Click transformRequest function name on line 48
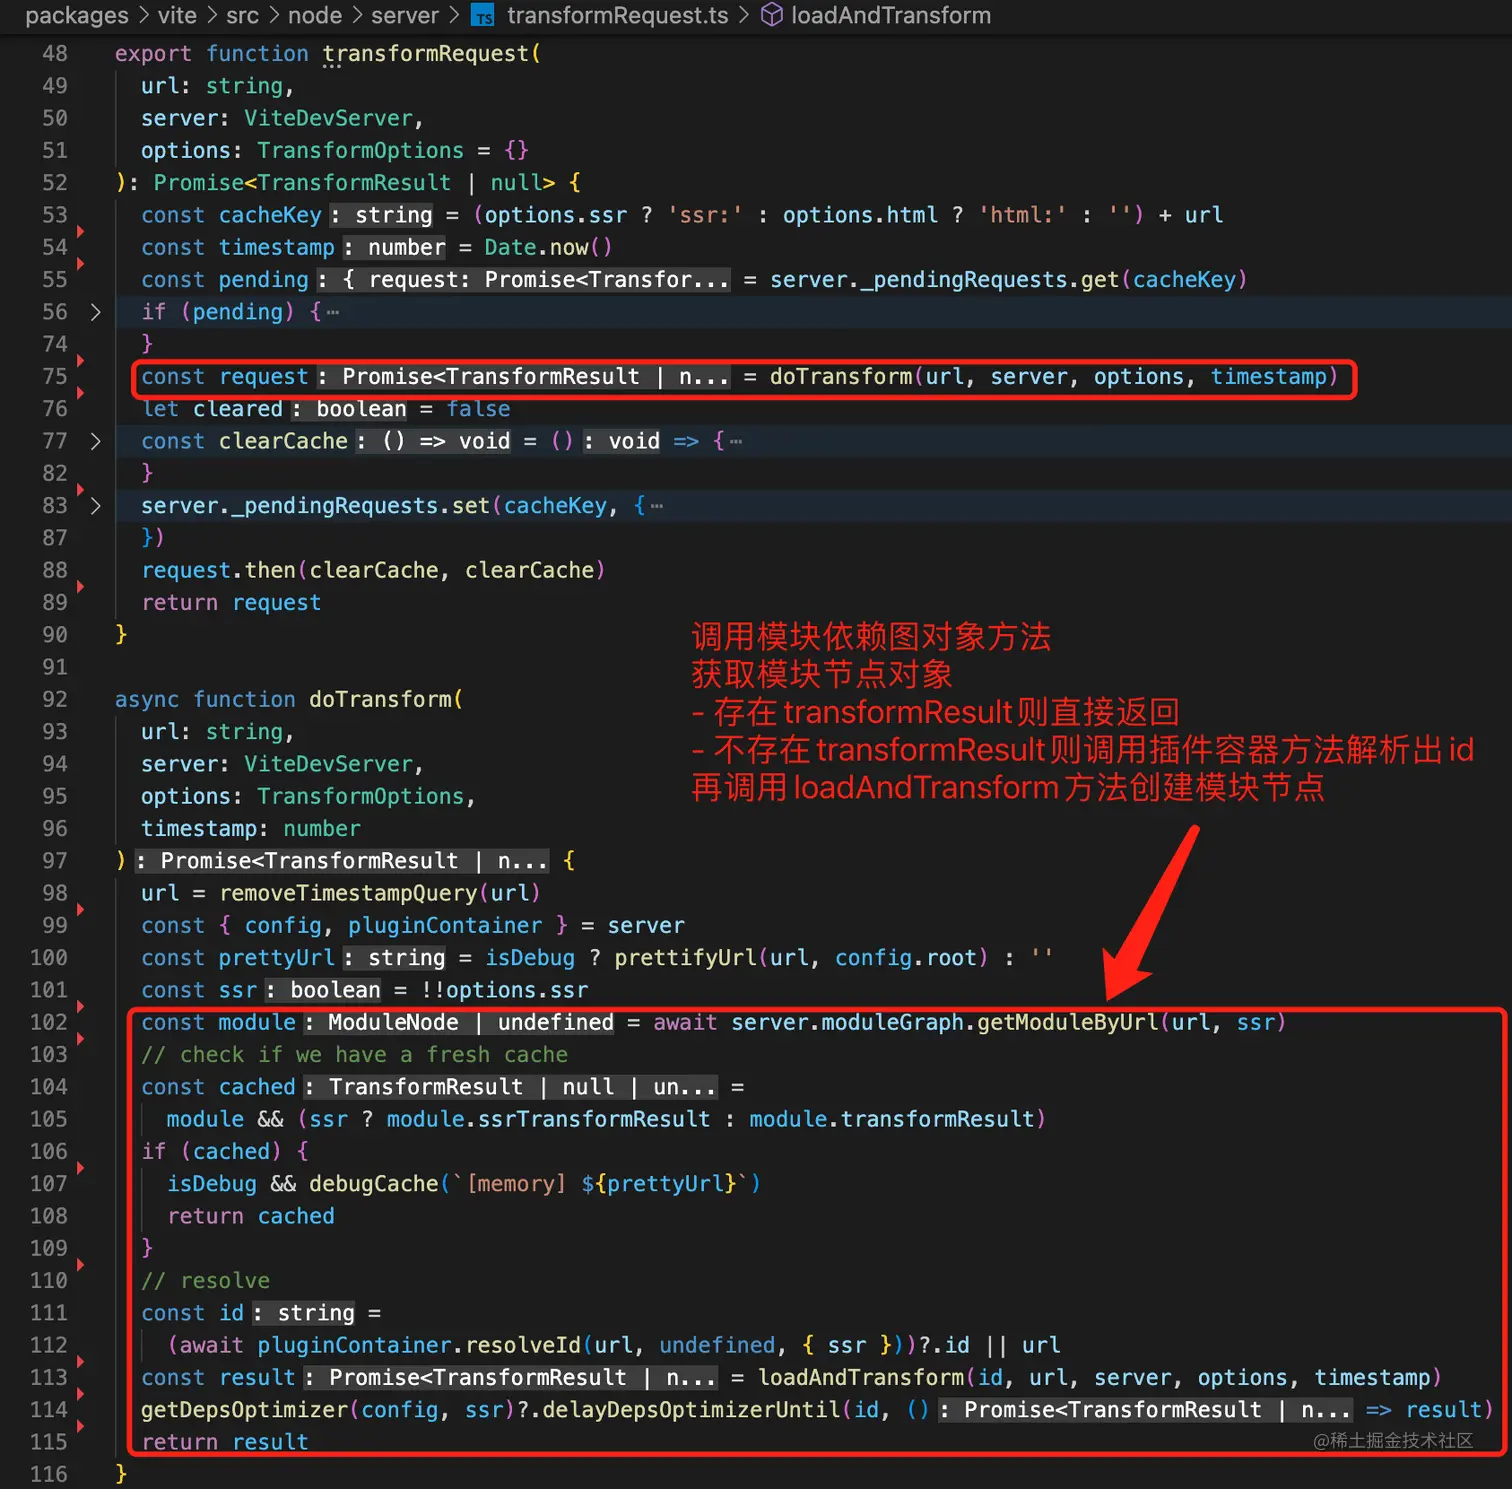This screenshot has width=1512, height=1489. click(425, 54)
